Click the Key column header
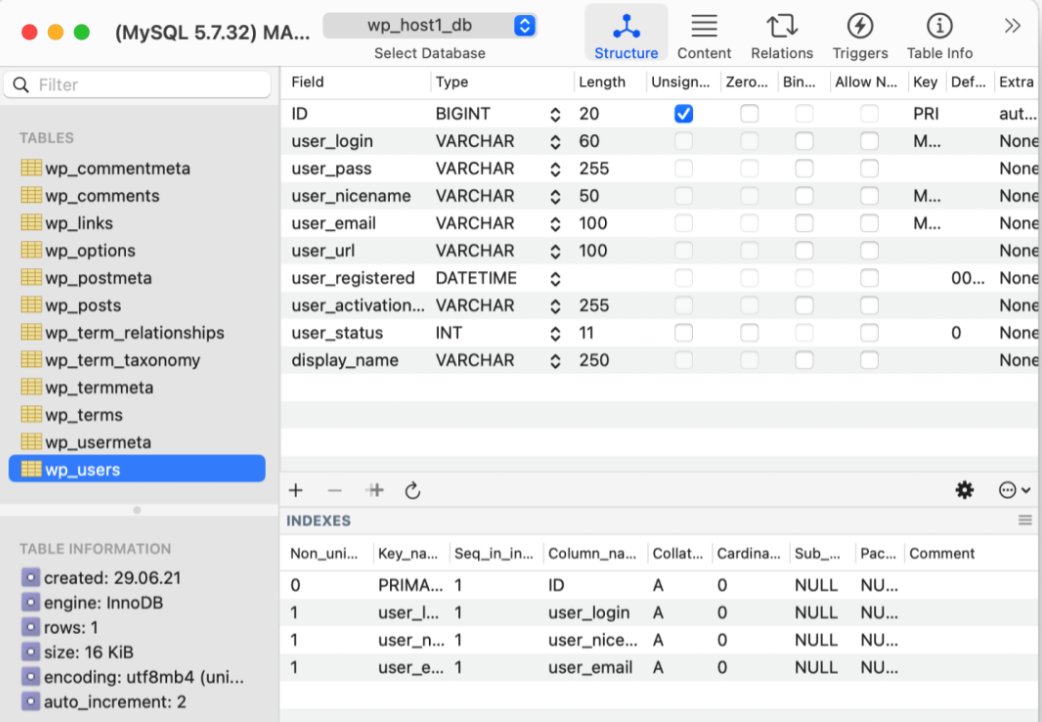The image size is (1042, 722). 925,82
